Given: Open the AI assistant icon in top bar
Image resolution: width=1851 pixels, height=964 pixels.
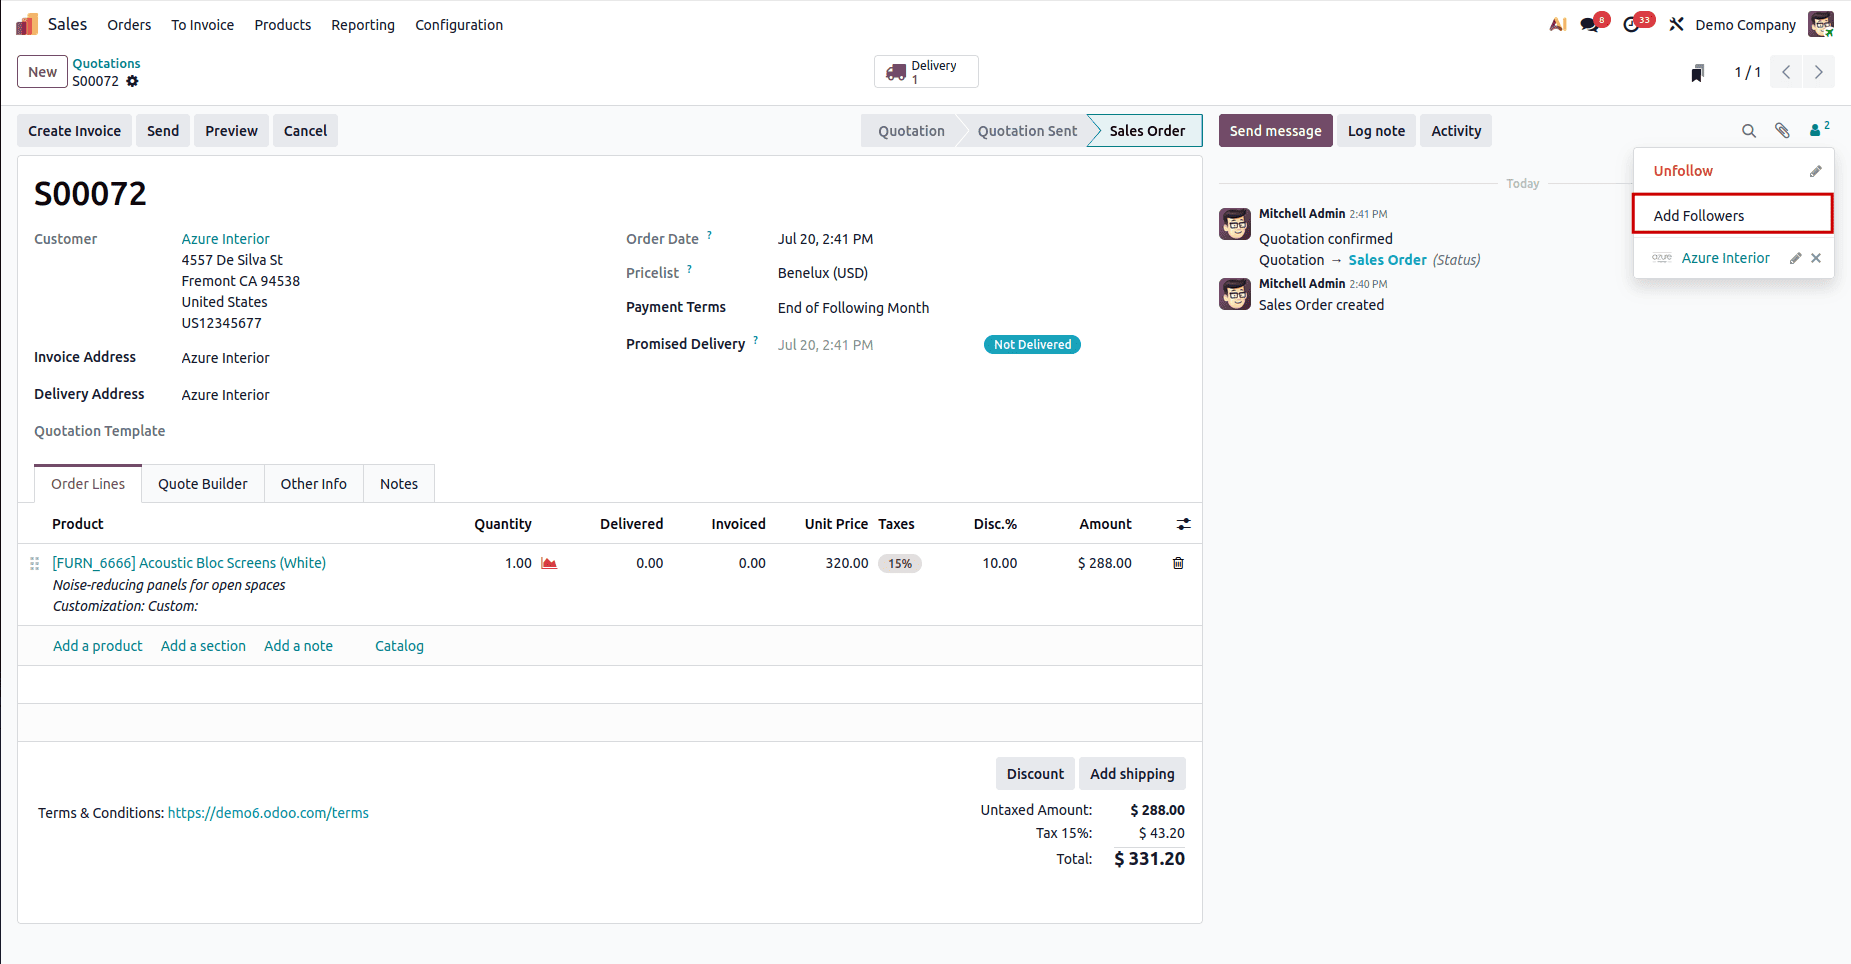Looking at the screenshot, I should (1557, 24).
